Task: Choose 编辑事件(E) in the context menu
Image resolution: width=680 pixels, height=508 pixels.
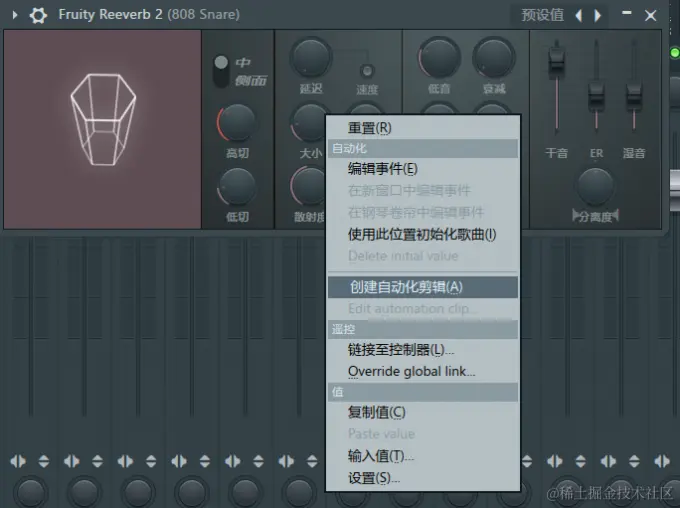Action: 423,169
